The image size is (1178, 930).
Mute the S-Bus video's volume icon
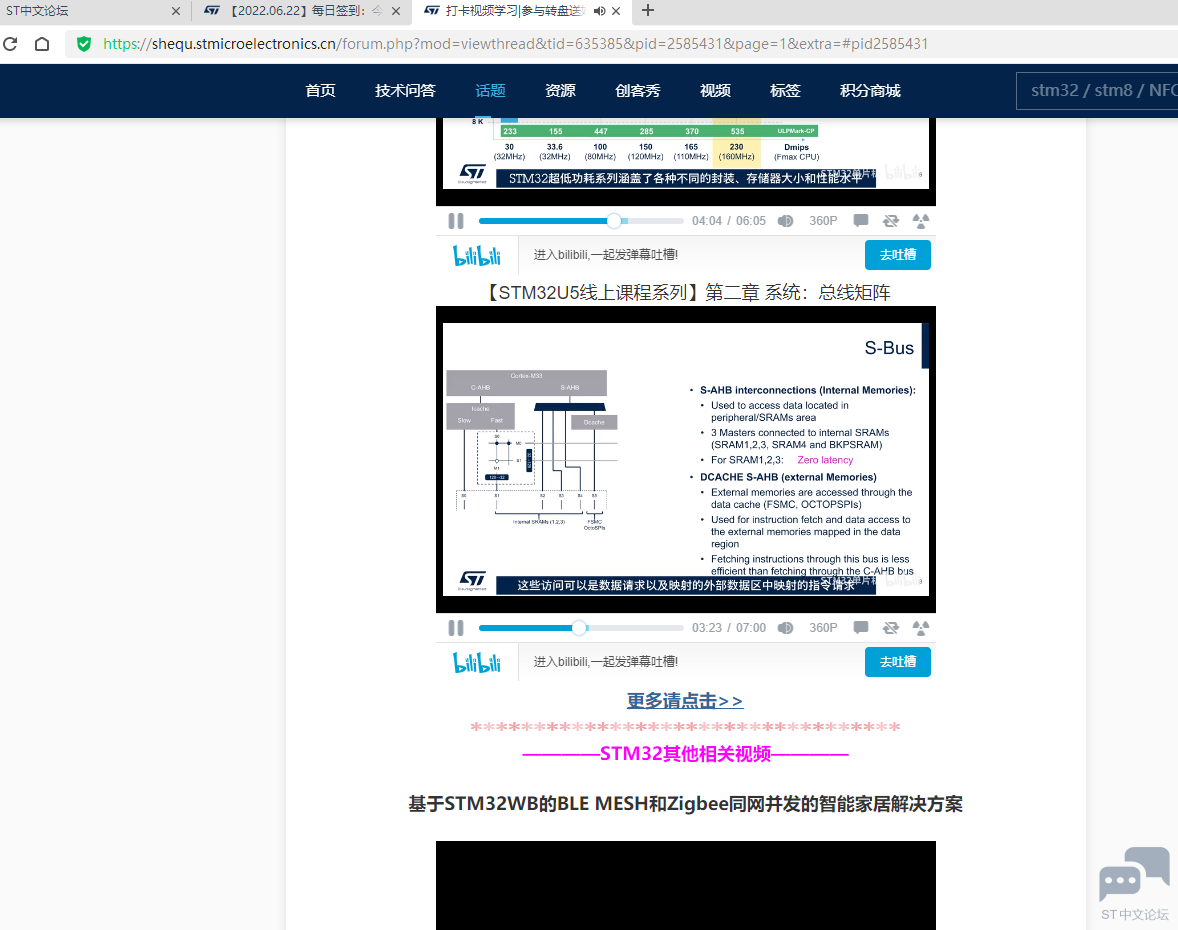[785, 628]
